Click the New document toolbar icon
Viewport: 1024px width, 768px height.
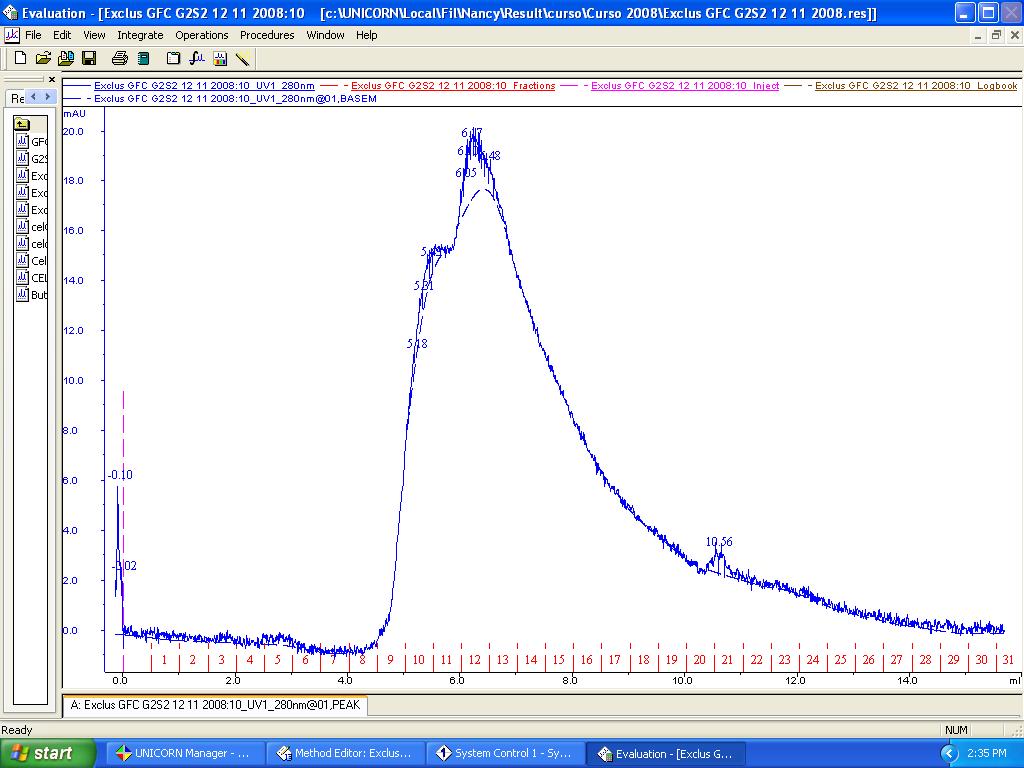point(20,58)
